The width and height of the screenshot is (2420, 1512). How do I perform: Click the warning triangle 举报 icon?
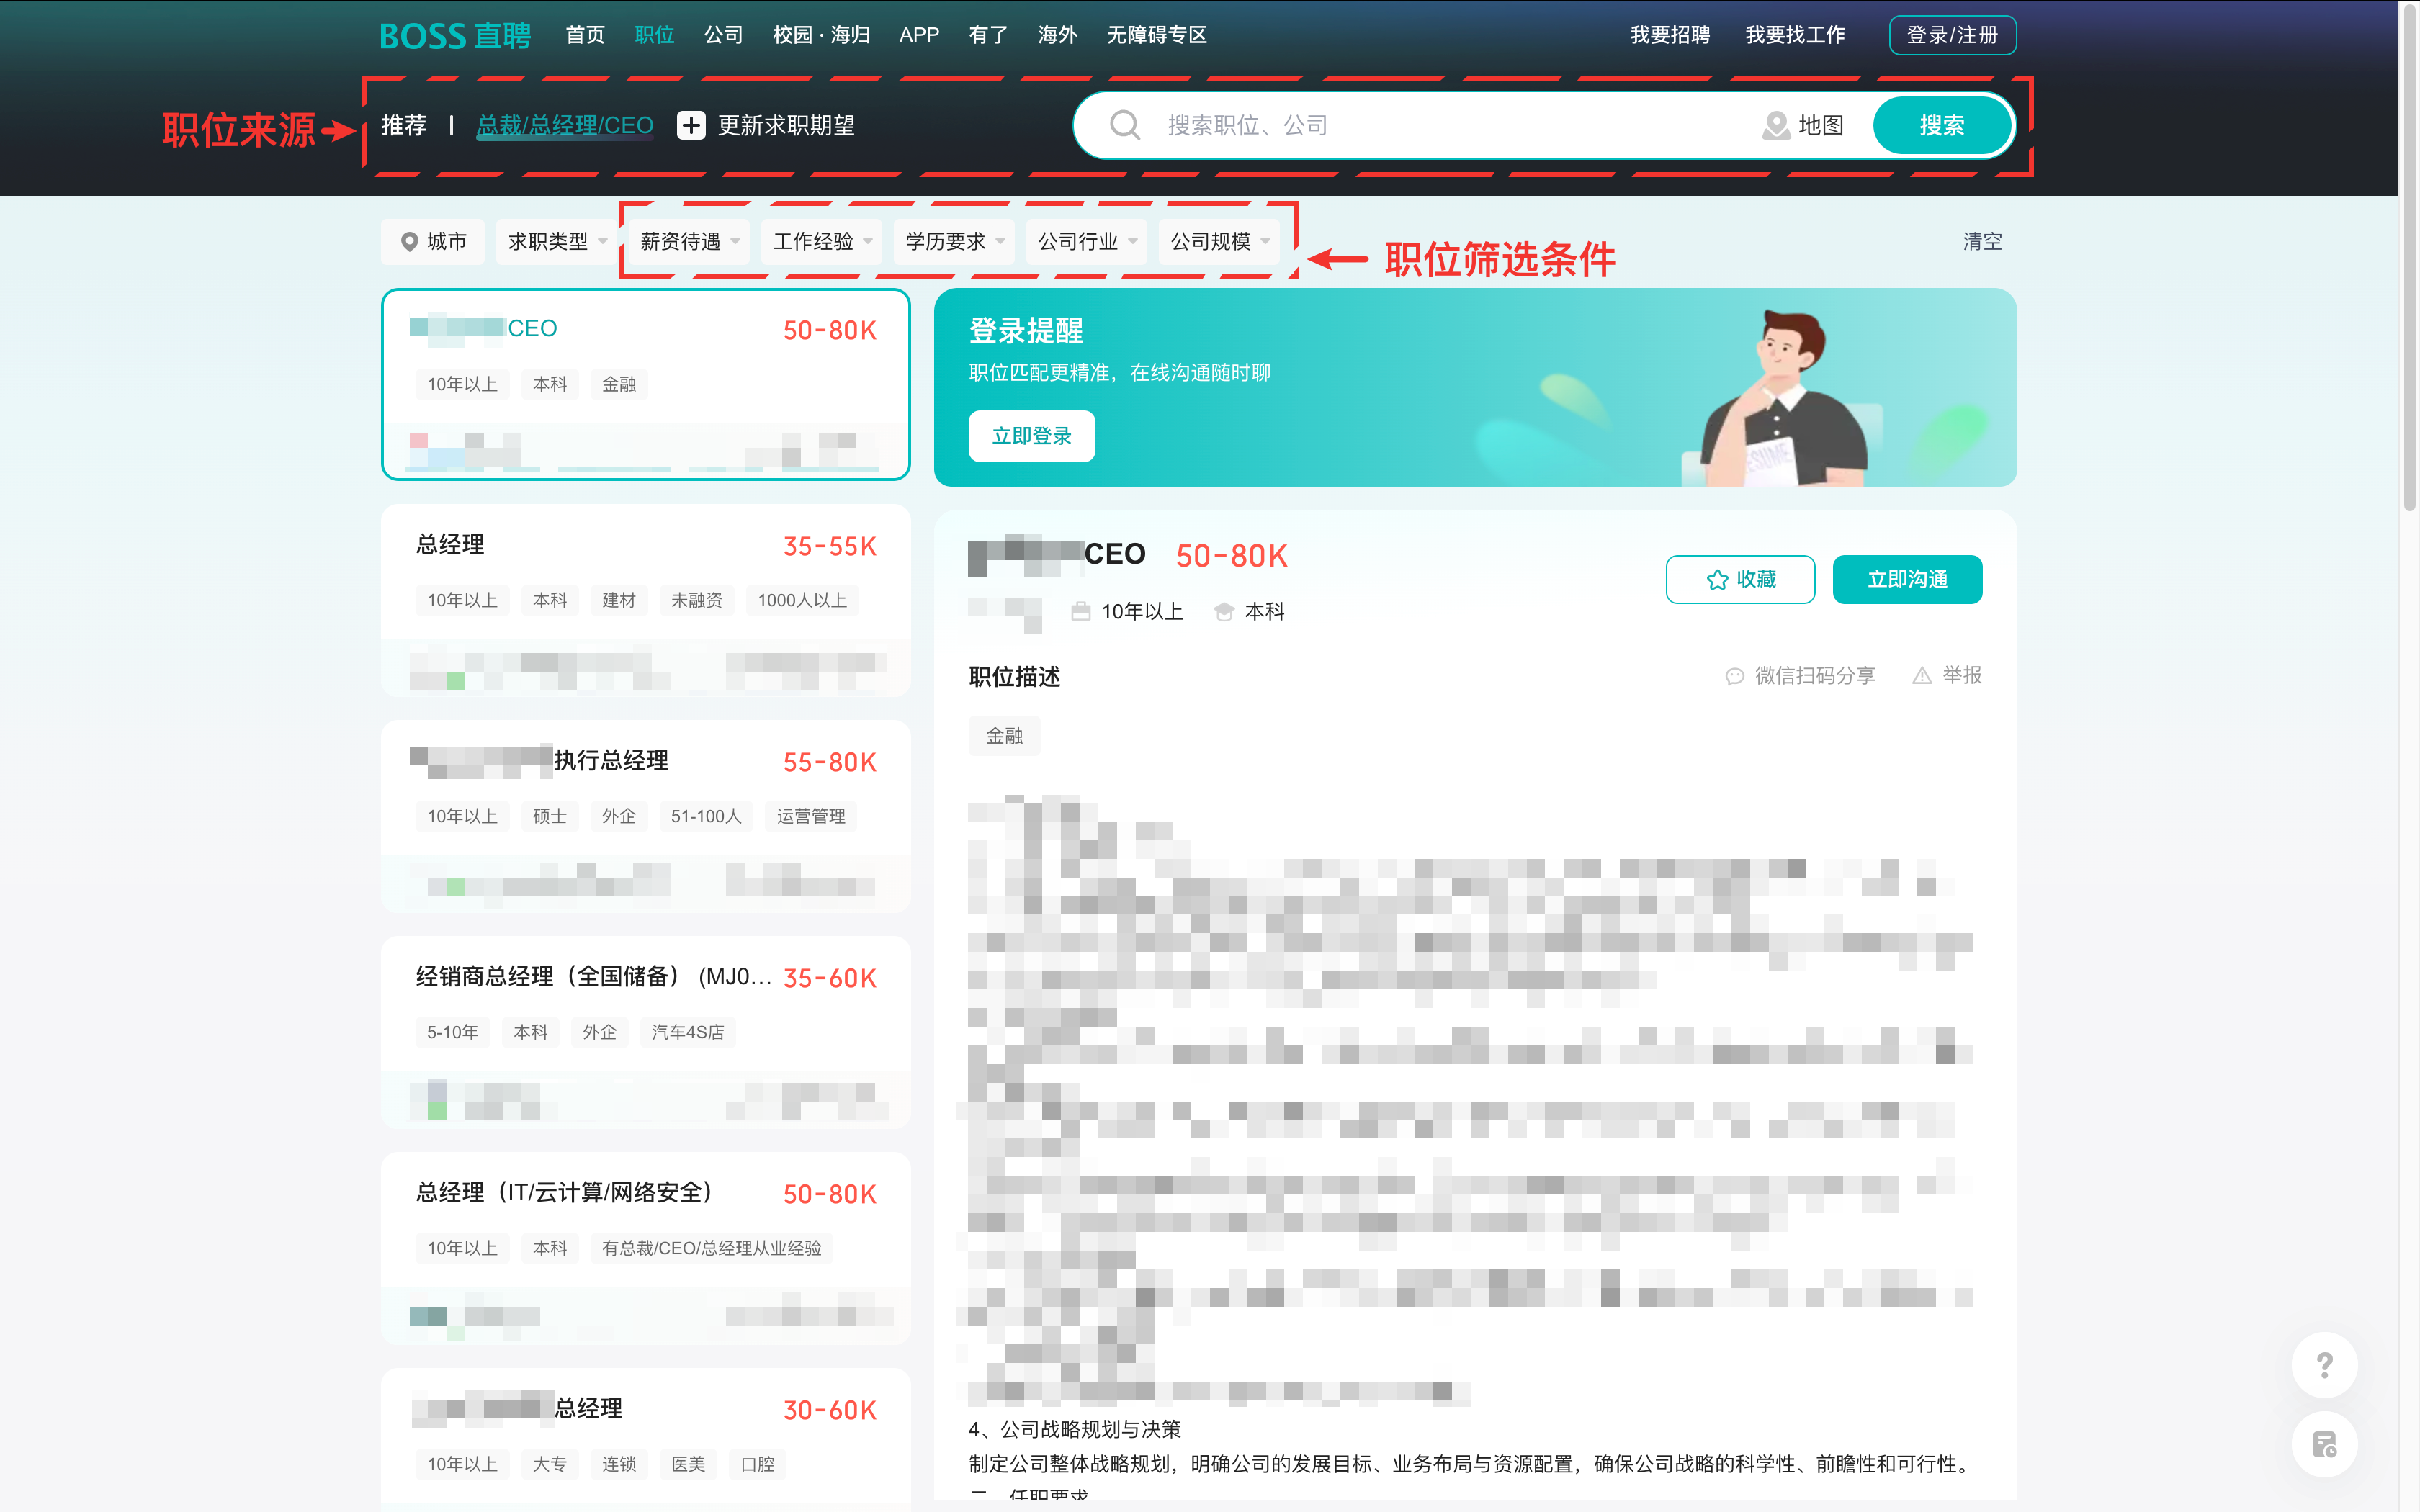point(1921,676)
